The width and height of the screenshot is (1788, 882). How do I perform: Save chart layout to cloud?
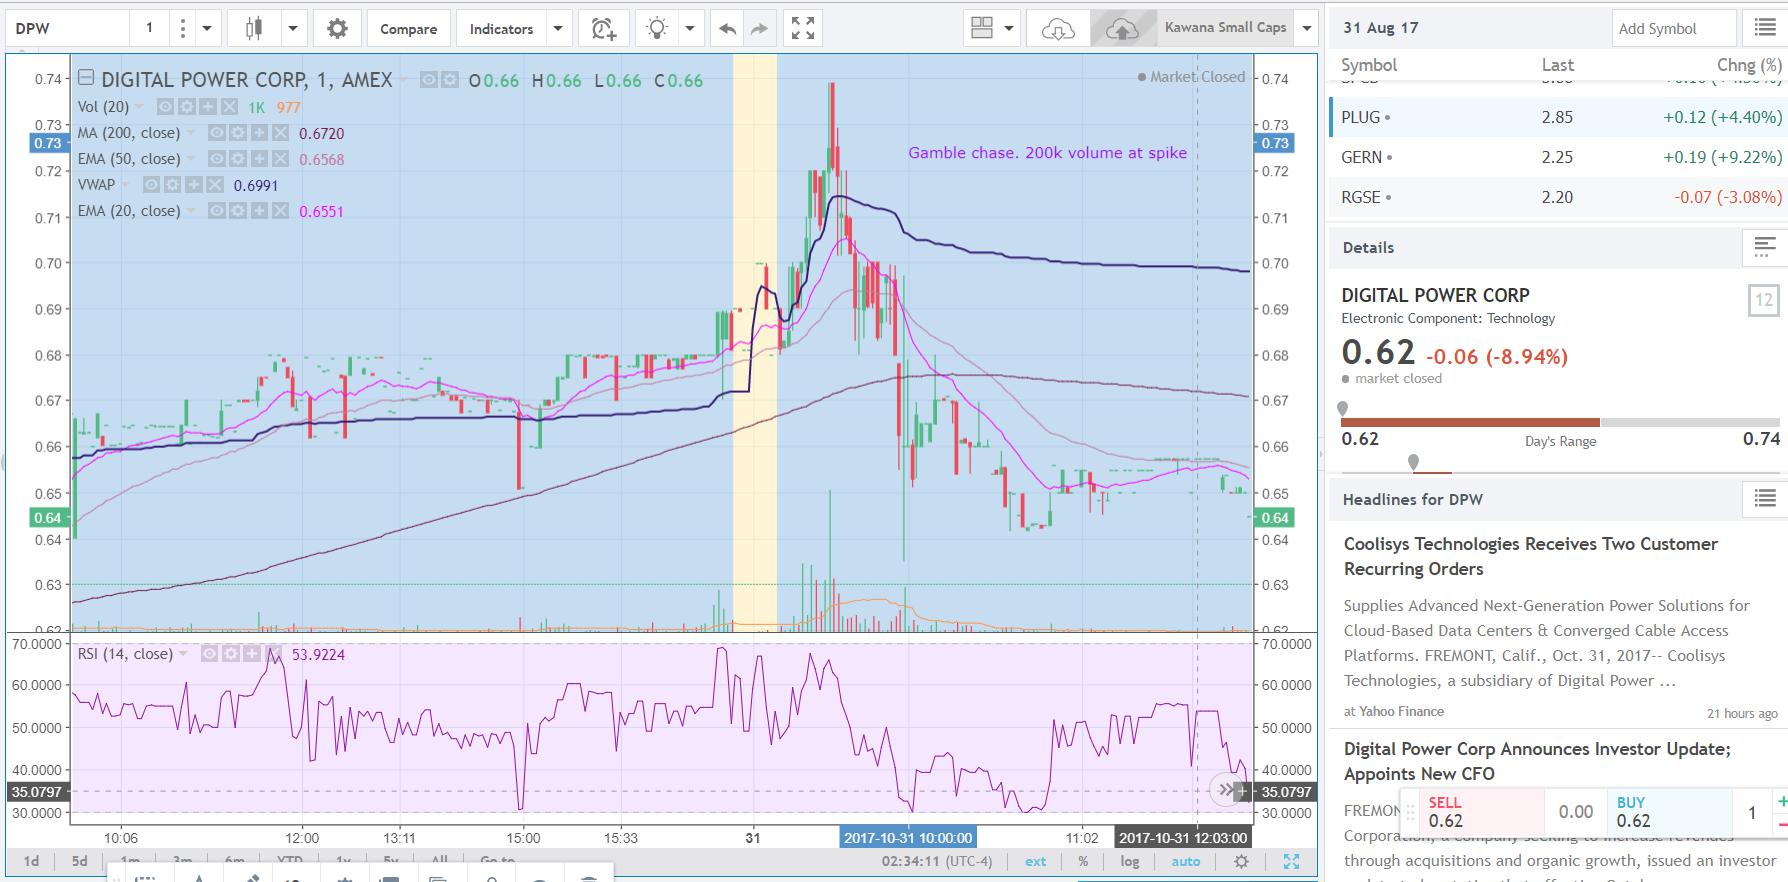[1122, 29]
